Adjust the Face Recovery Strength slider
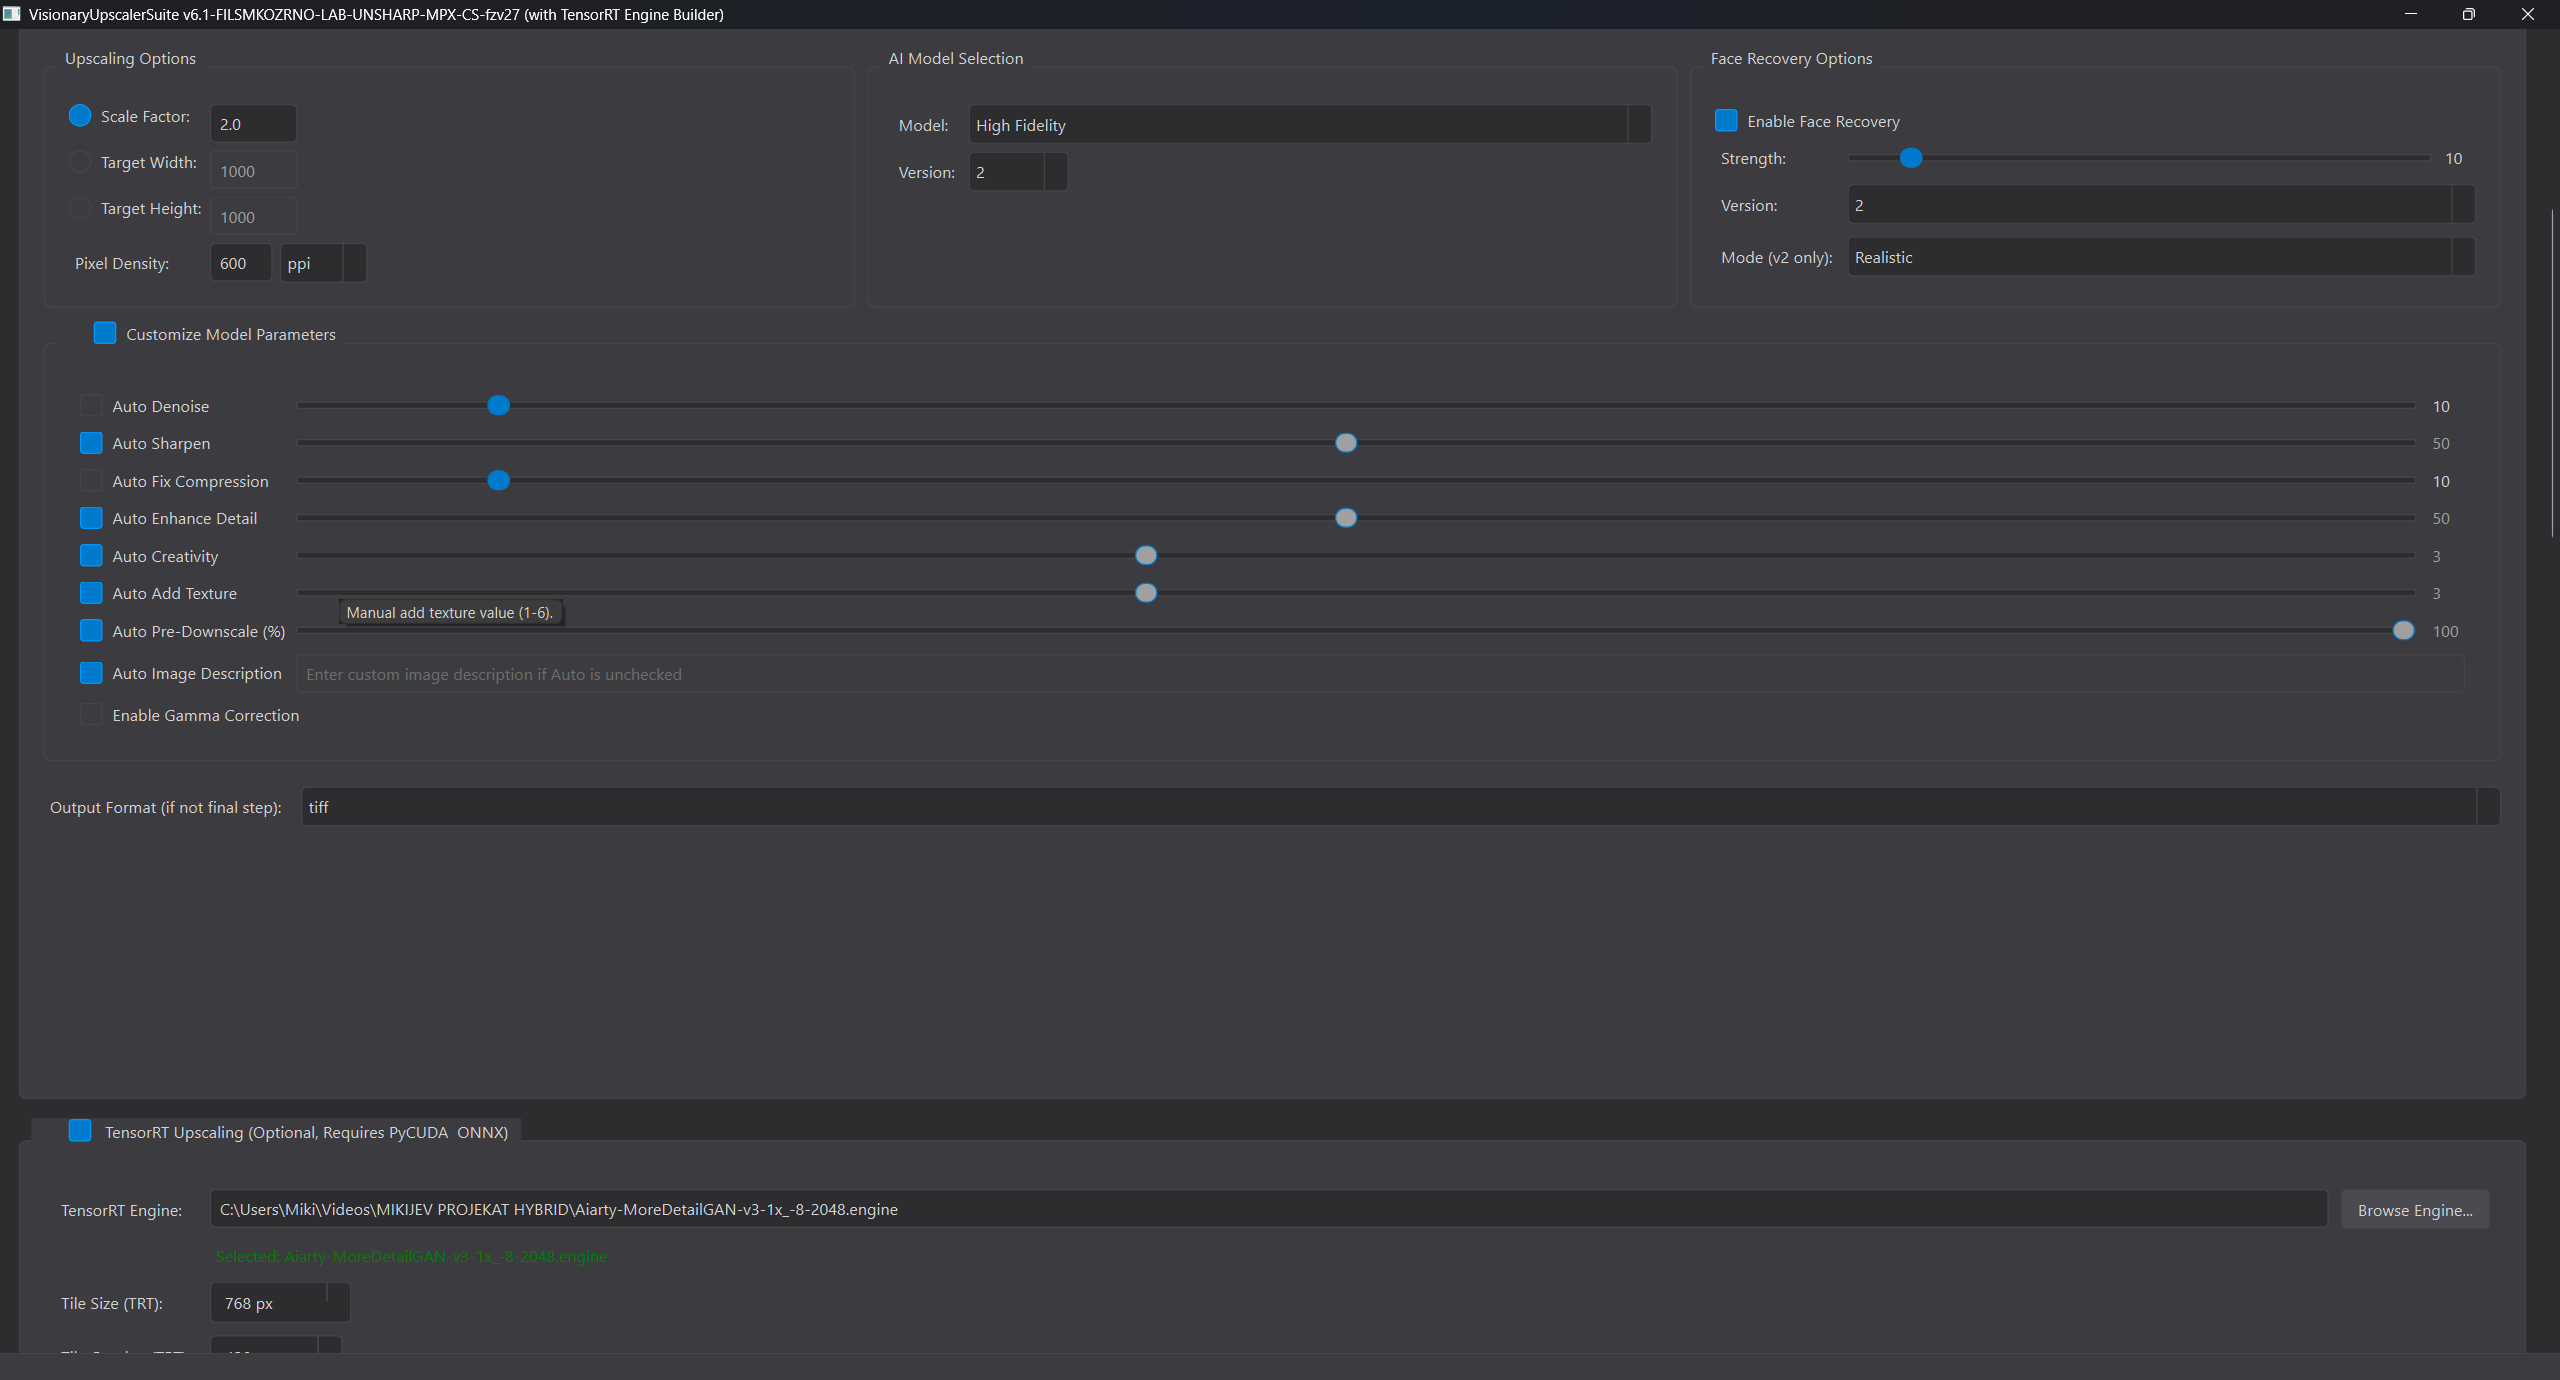Viewport: 2560px width, 1380px height. [1911, 158]
